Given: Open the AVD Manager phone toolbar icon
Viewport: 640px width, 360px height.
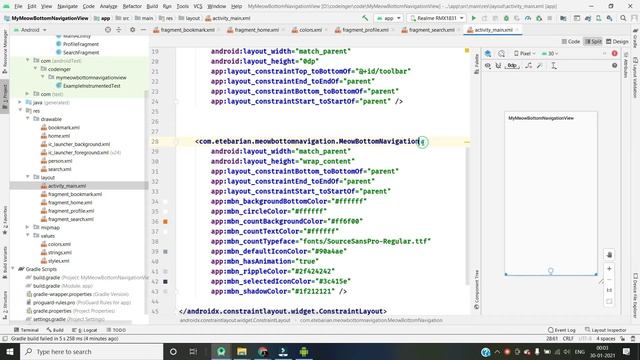Looking at the screenshot, I should click(598, 18).
